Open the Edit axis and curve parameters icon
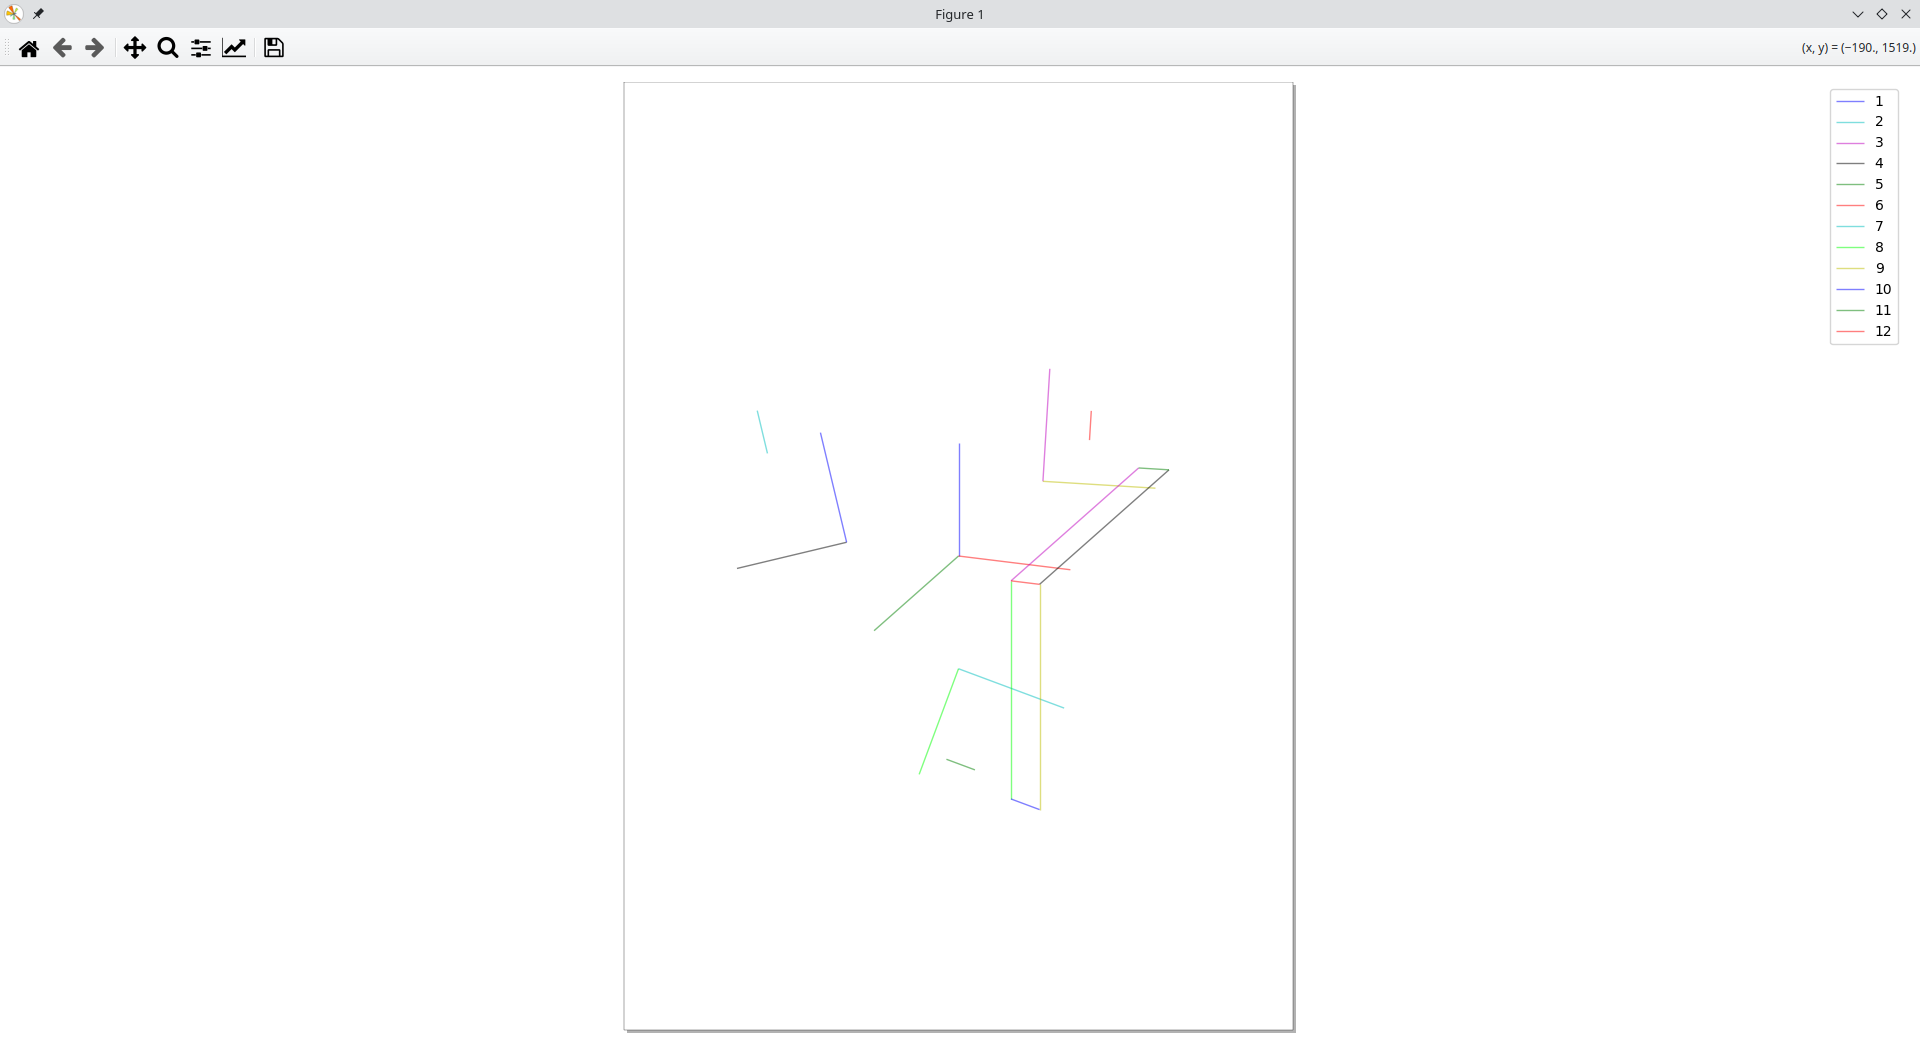 pos(234,48)
